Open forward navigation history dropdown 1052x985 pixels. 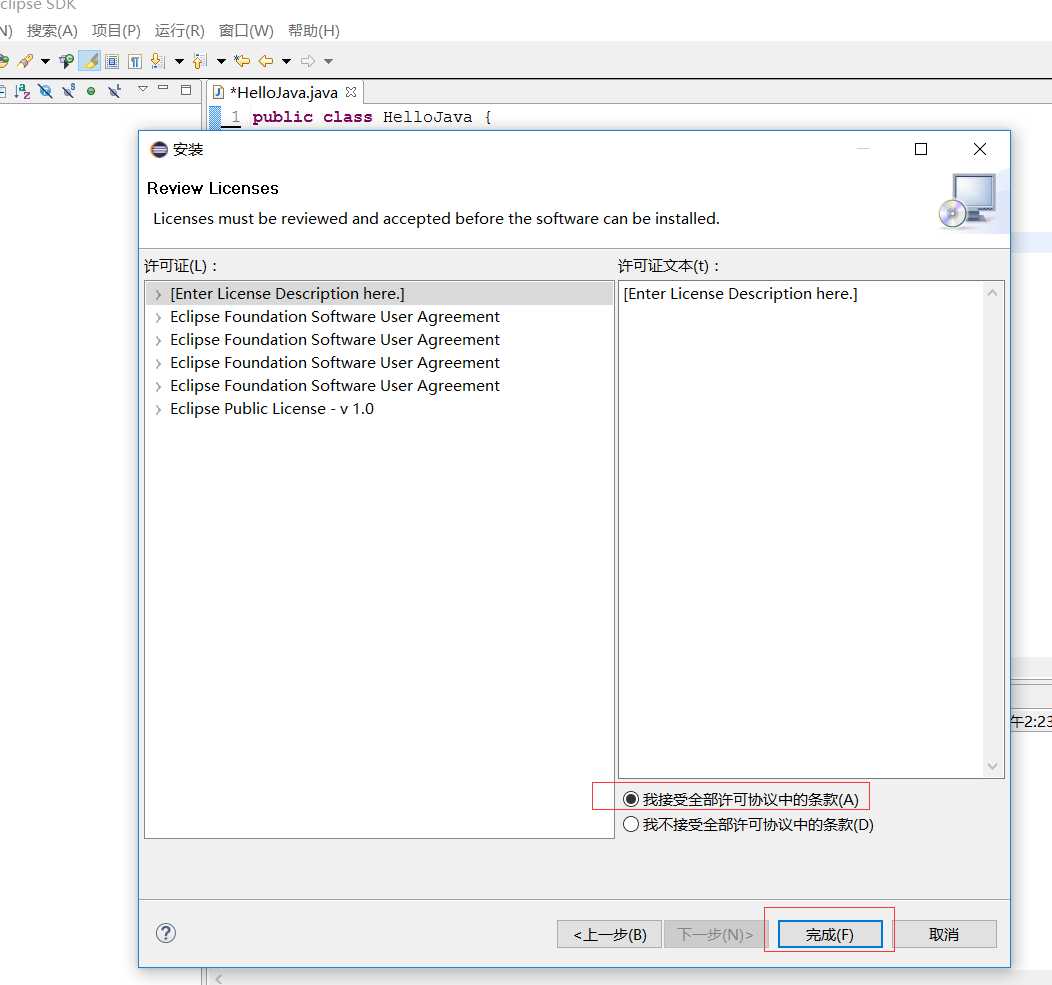click(x=328, y=62)
